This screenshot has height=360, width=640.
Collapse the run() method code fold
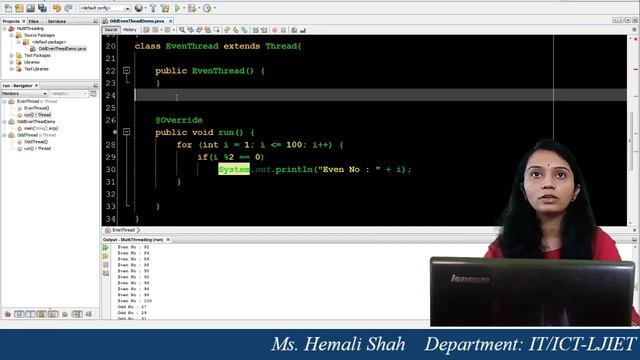coord(127,132)
